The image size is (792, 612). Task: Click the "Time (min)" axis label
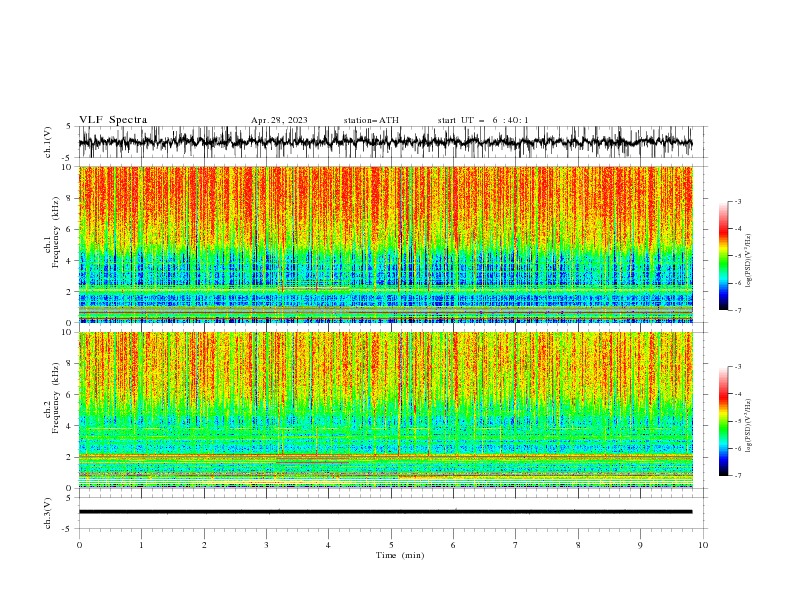(x=400, y=555)
